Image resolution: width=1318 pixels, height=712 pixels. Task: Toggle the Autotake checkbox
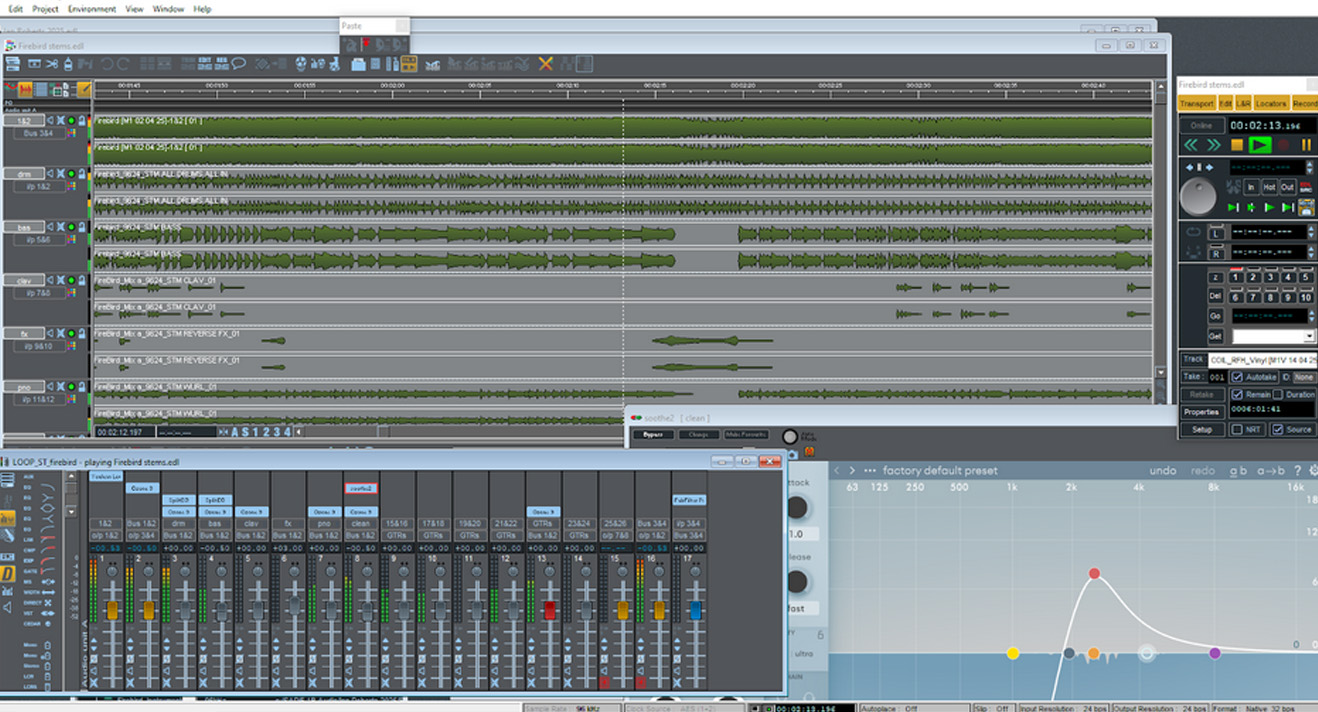click(1237, 377)
